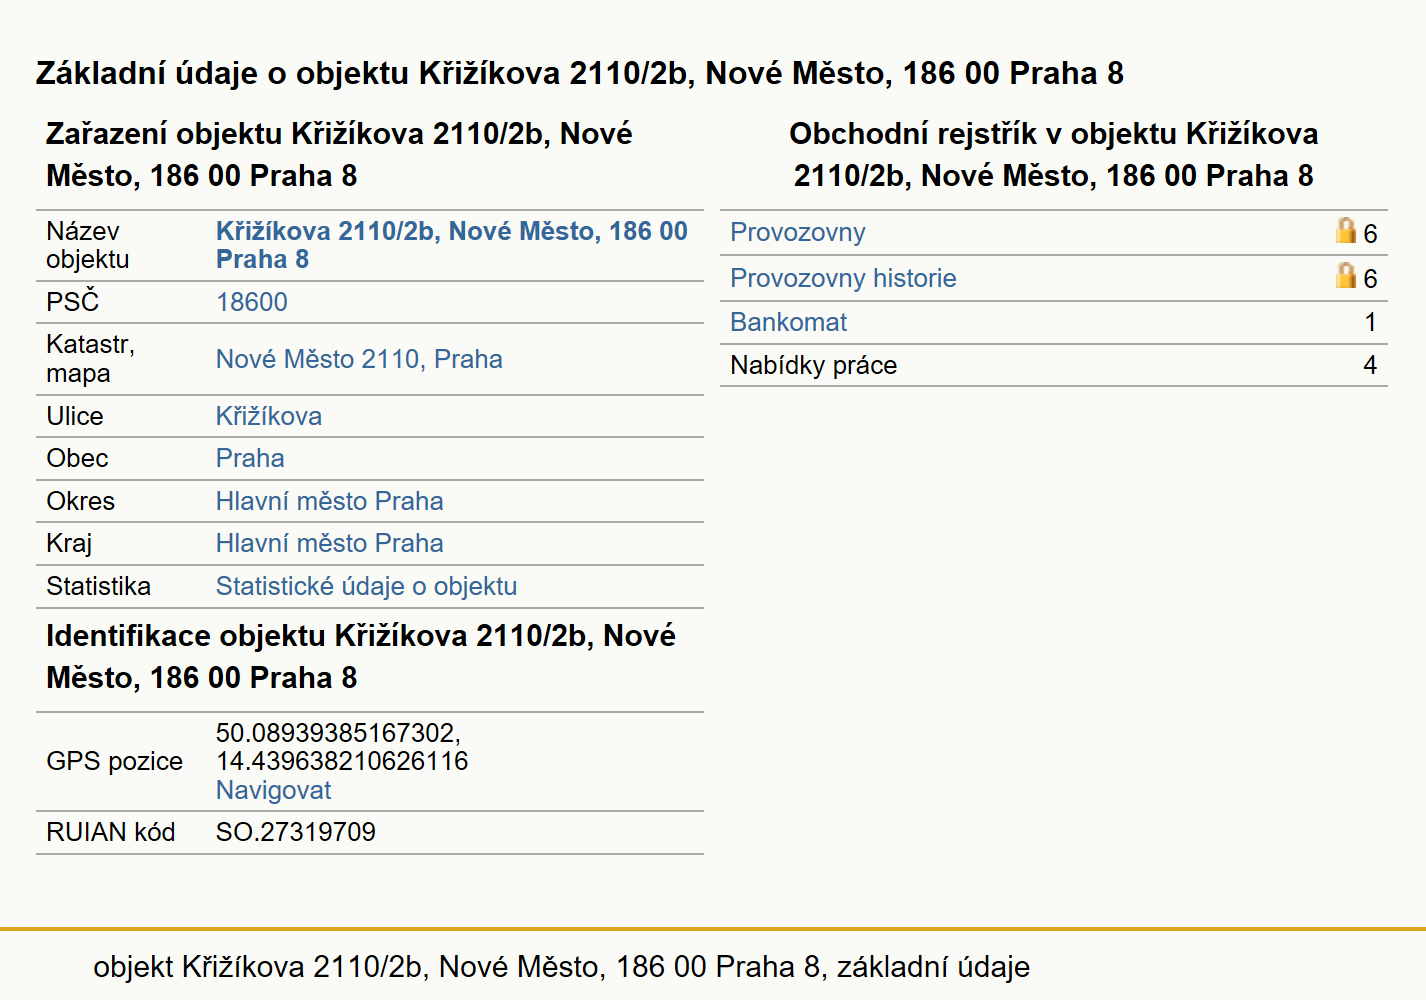Click the lock icon beside Provozovny
The height and width of the screenshot is (1000, 1426).
point(1345,231)
